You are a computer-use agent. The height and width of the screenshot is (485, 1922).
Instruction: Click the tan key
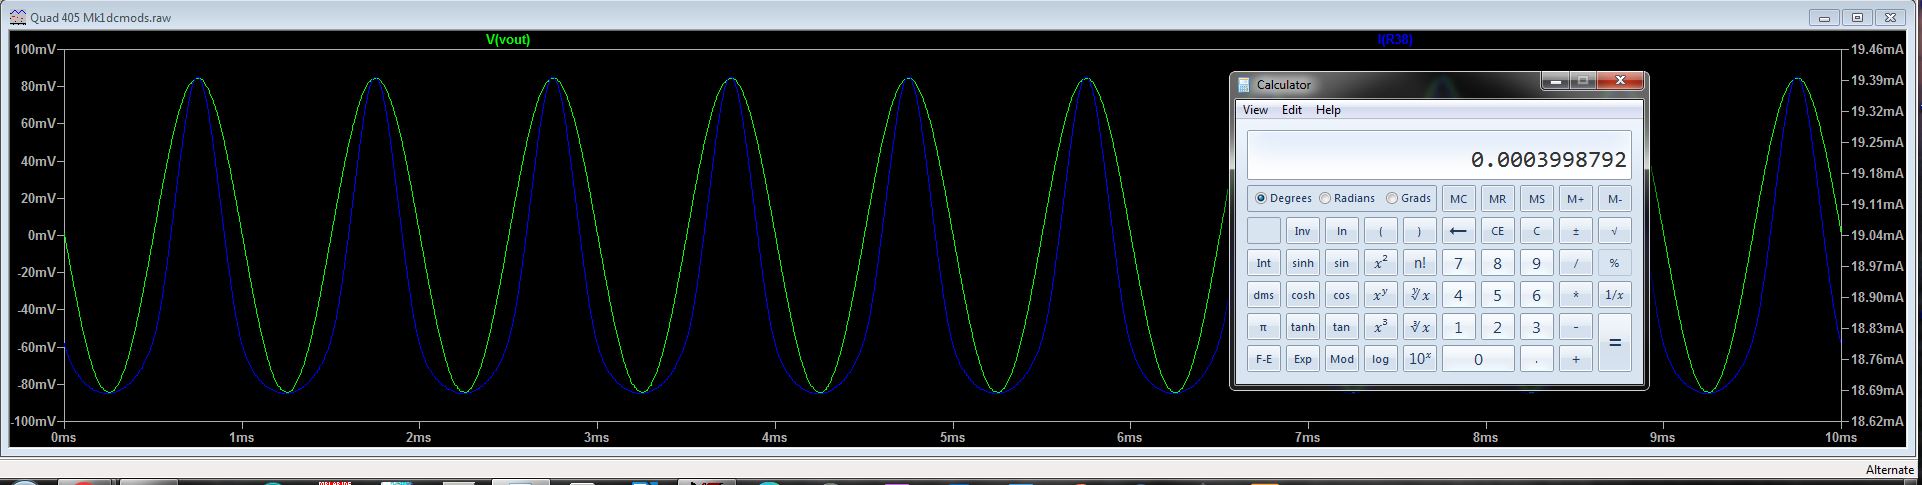(1341, 327)
